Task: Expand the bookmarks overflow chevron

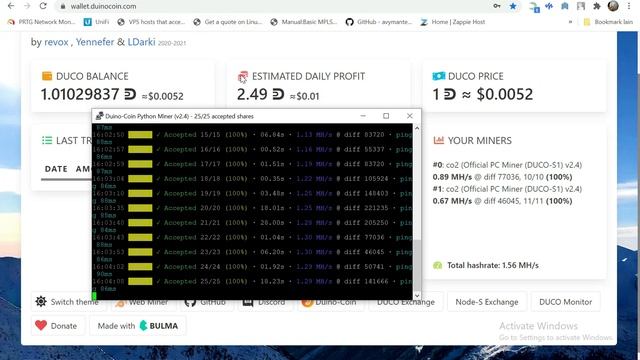Action: tap(570, 22)
